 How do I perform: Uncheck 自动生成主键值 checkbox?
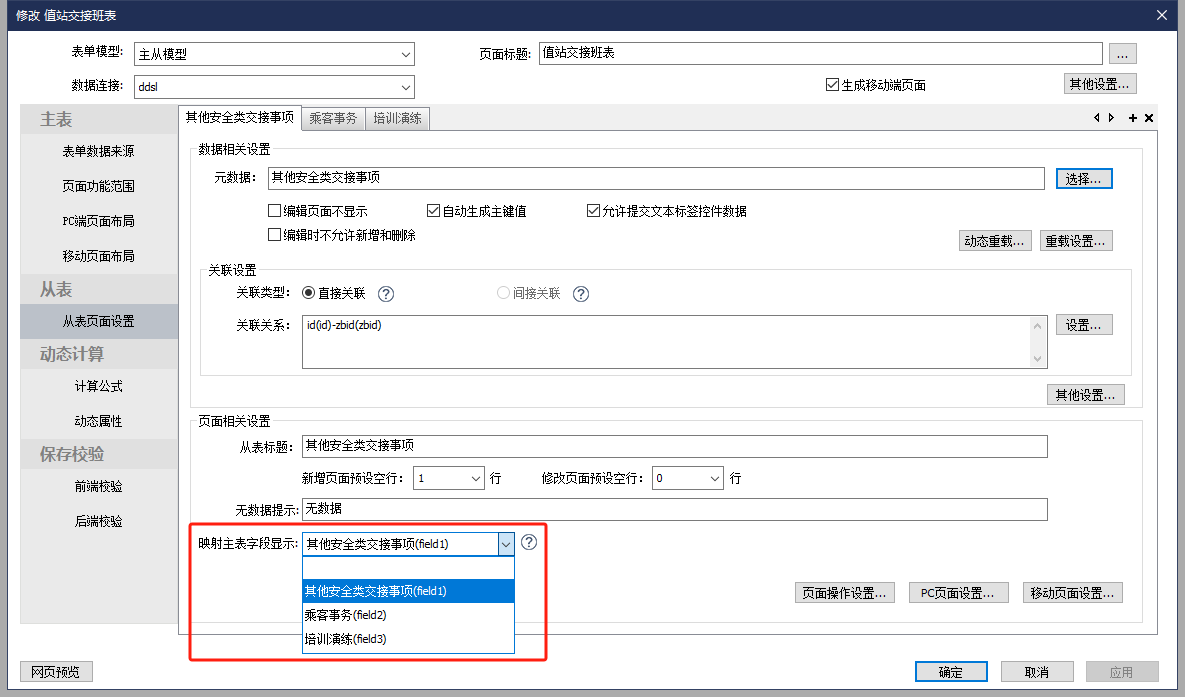pyautogui.click(x=433, y=211)
